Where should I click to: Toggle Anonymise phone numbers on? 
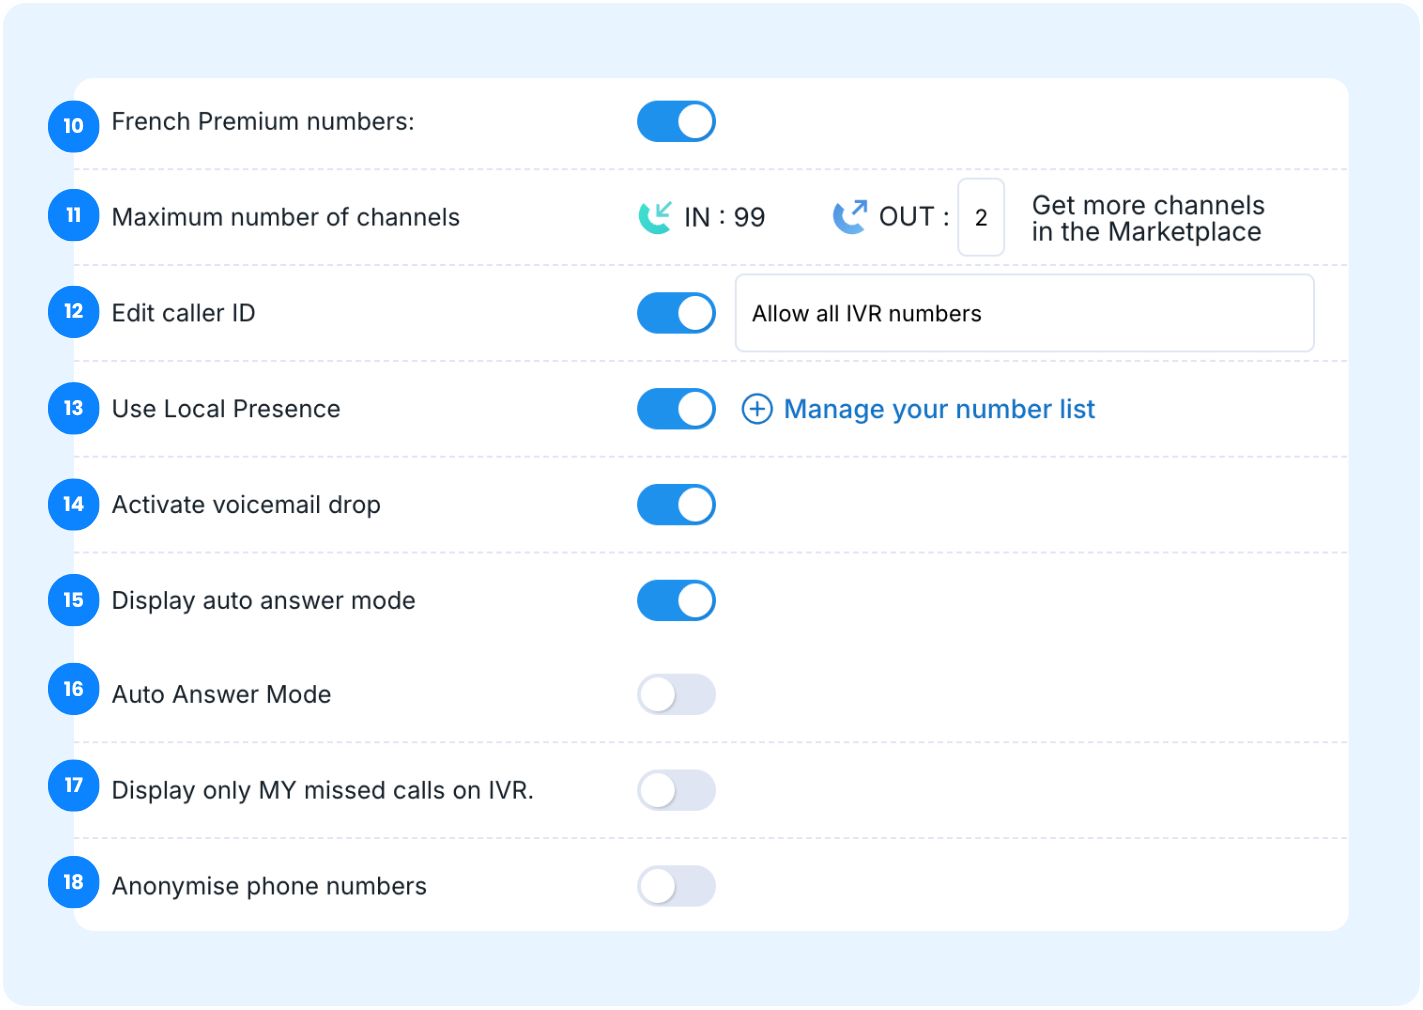[676, 886]
